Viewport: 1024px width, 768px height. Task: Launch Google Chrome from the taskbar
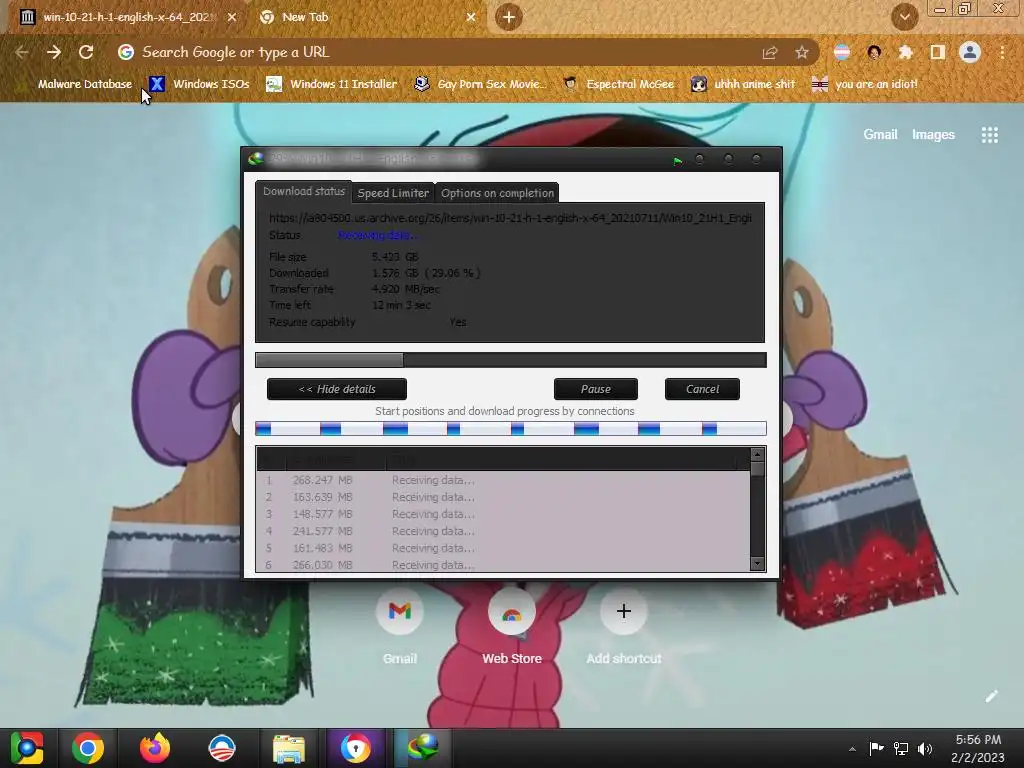(88, 748)
